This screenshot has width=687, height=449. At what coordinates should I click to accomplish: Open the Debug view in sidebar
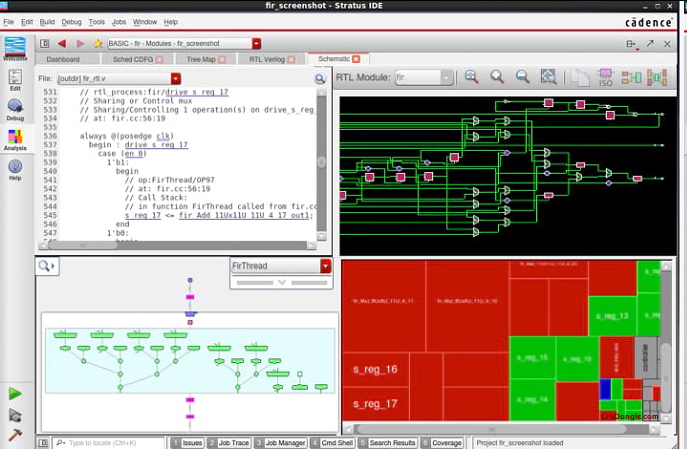pyautogui.click(x=15, y=108)
